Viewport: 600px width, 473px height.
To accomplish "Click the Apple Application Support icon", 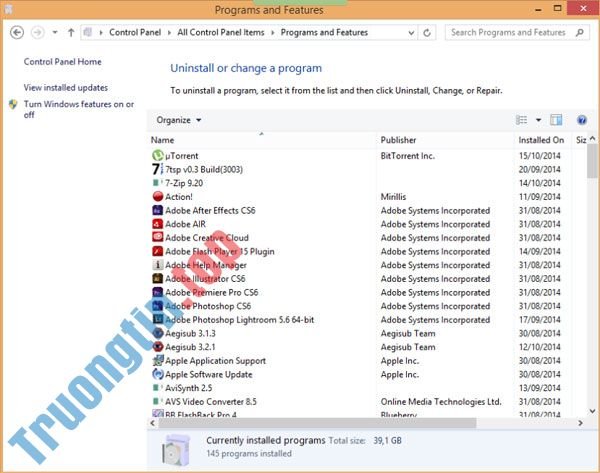I will (158, 360).
